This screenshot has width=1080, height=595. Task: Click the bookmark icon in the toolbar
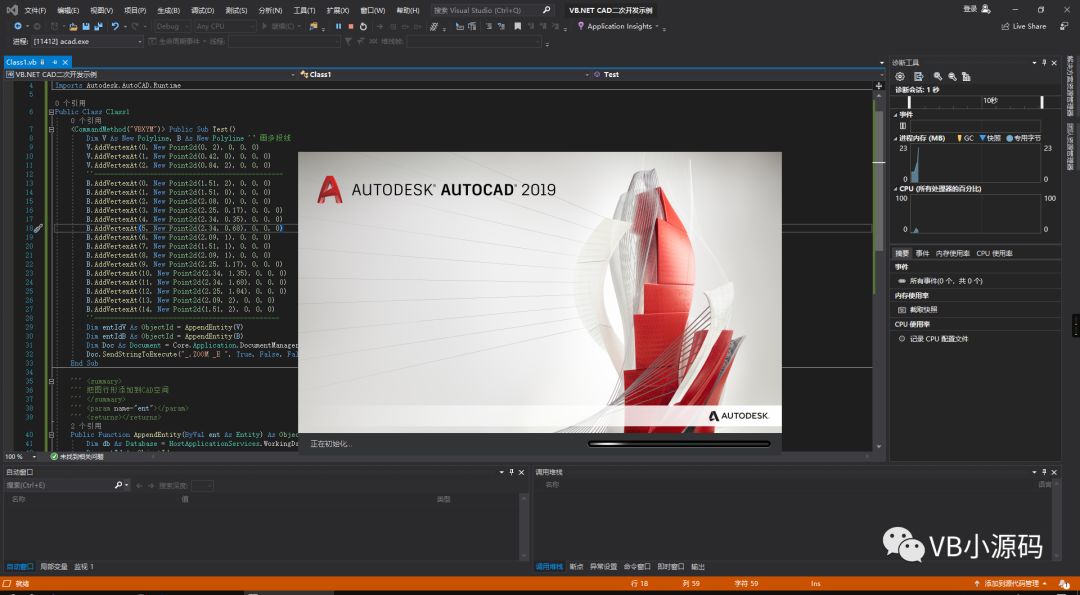pos(517,26)
